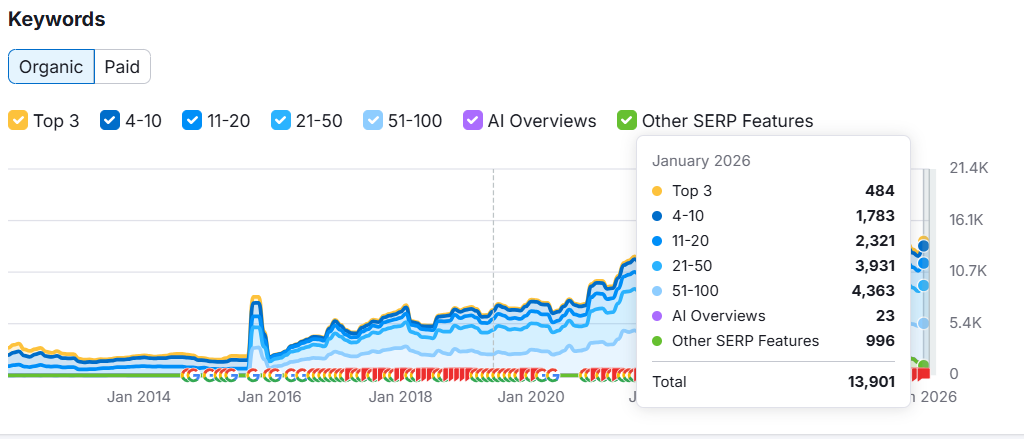Uncheck the Top 3 checkbox
The height and width of the screenshot is (439, 1024).
[x=18, y=121]
